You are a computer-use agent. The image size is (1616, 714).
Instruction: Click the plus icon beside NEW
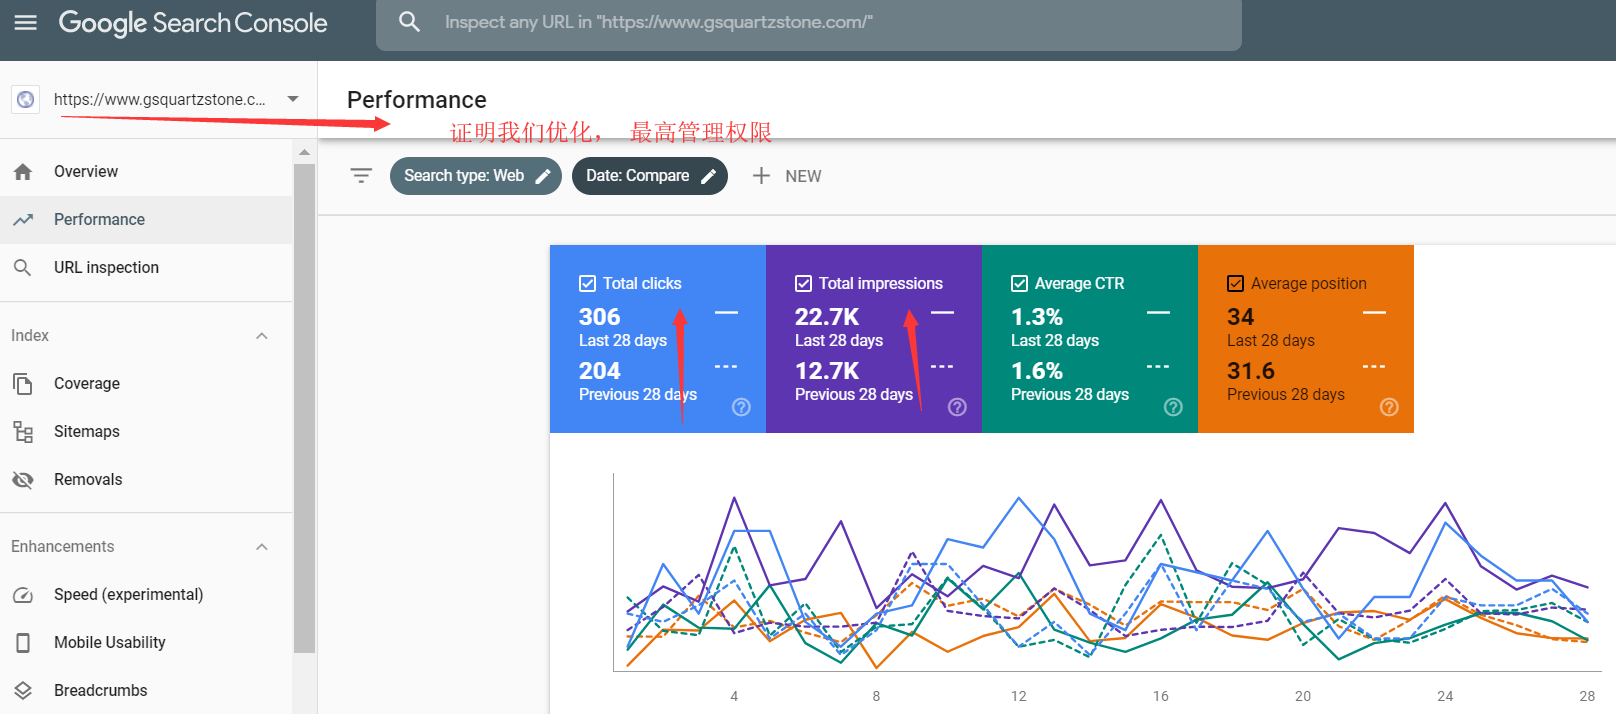pos(761,176)
